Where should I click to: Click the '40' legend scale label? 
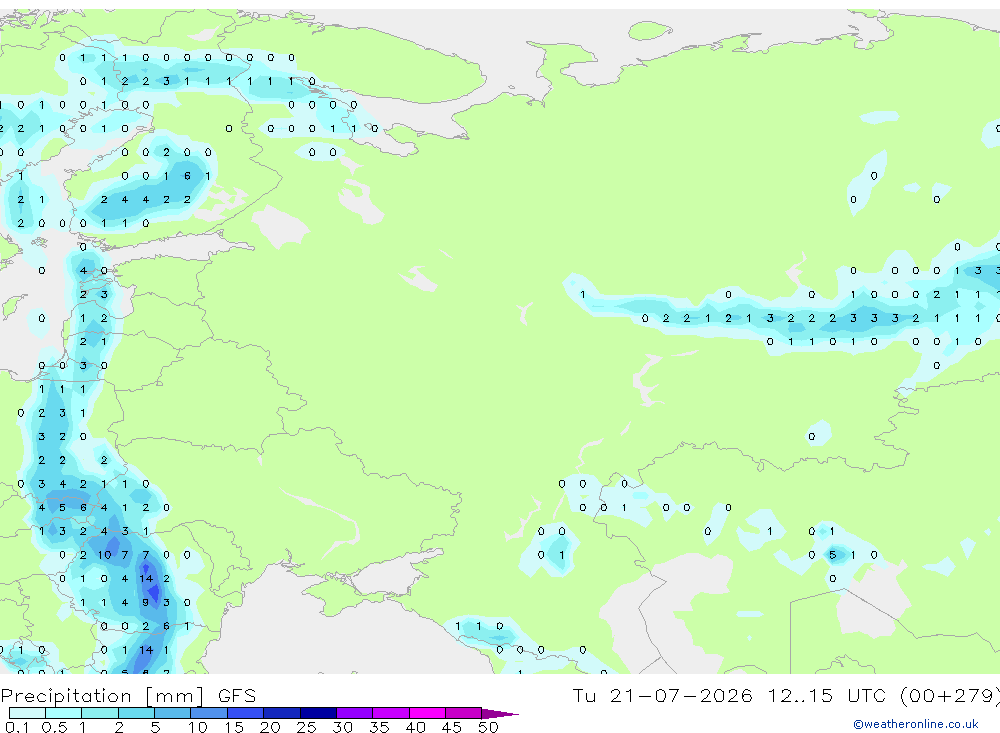click(x=415, y=727)
